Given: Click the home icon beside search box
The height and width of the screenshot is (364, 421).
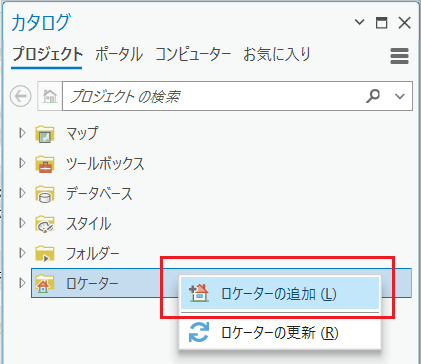Looking at the screenshot, I should (50, 96).
